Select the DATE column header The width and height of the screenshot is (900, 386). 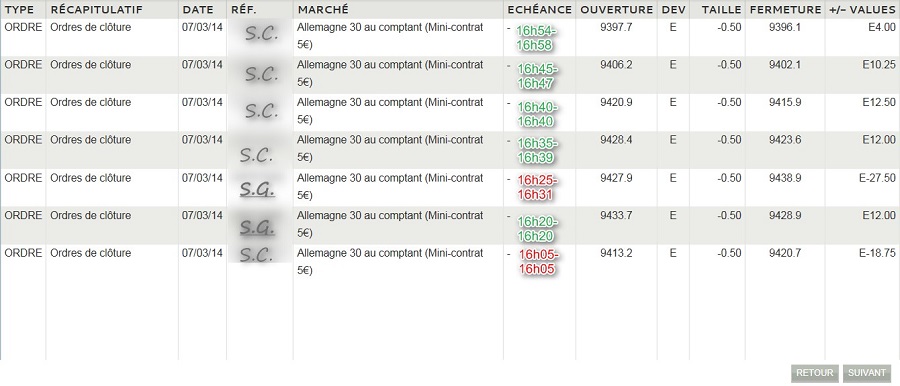(x=198, y=10)
